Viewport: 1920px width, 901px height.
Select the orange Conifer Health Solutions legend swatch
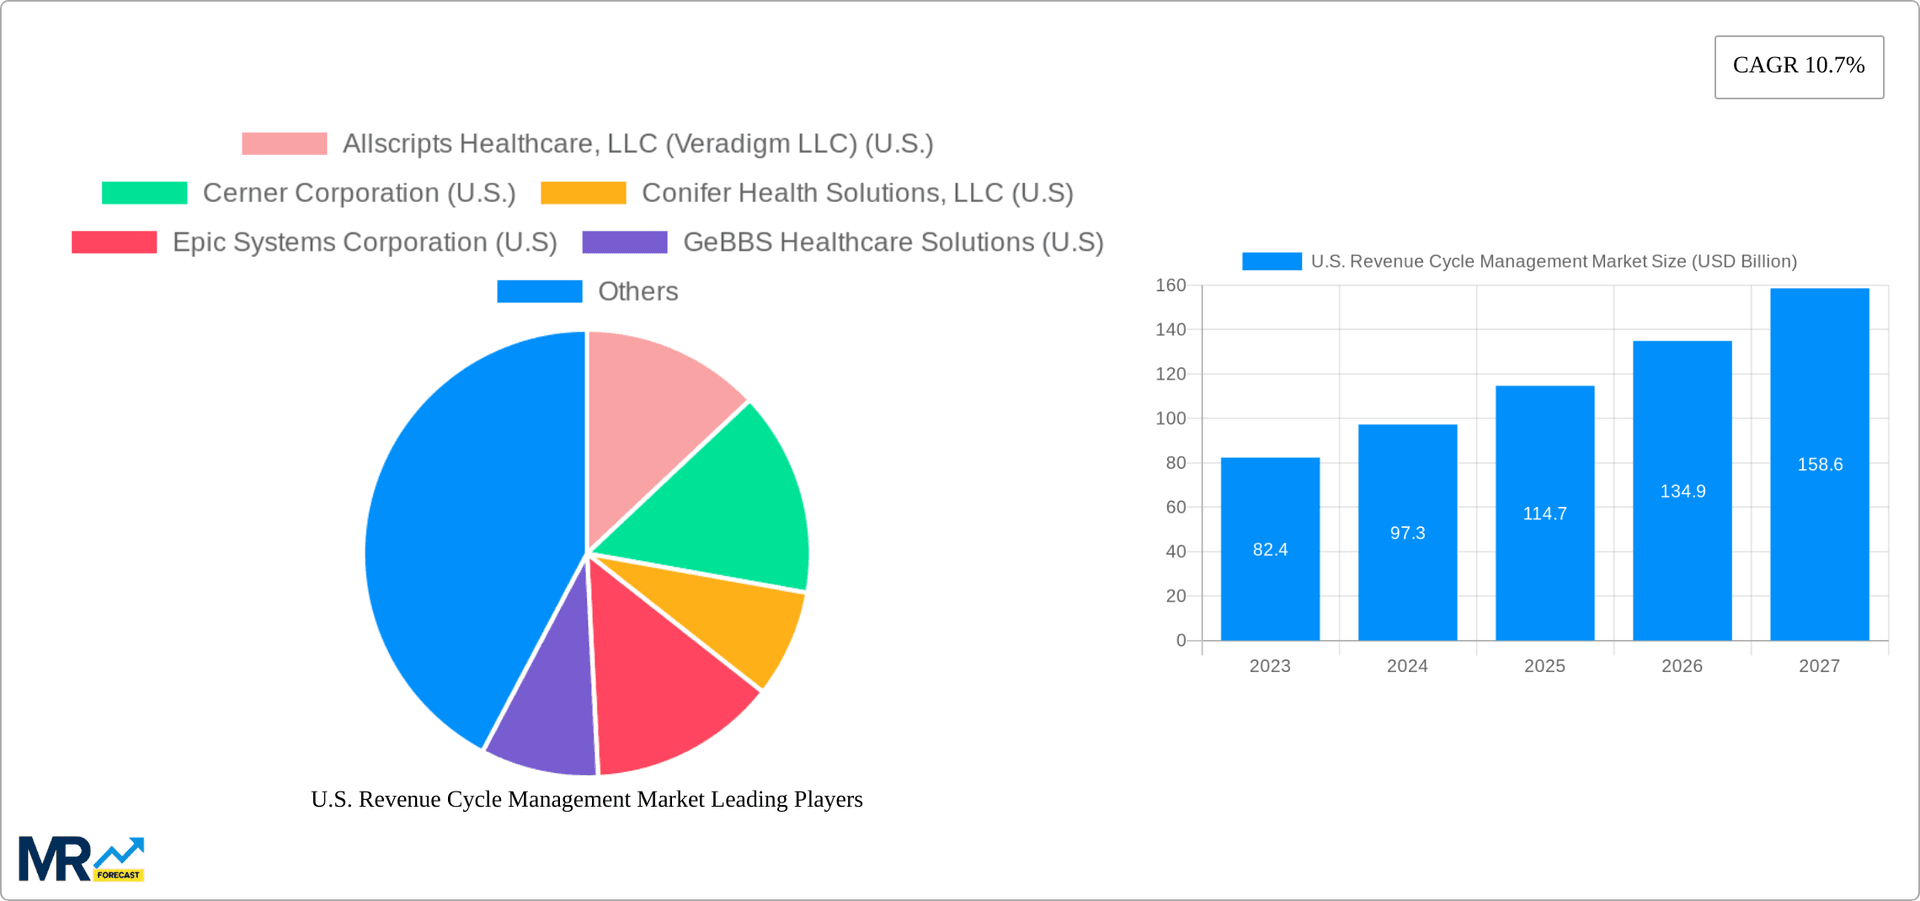click(x=582, y=192)
